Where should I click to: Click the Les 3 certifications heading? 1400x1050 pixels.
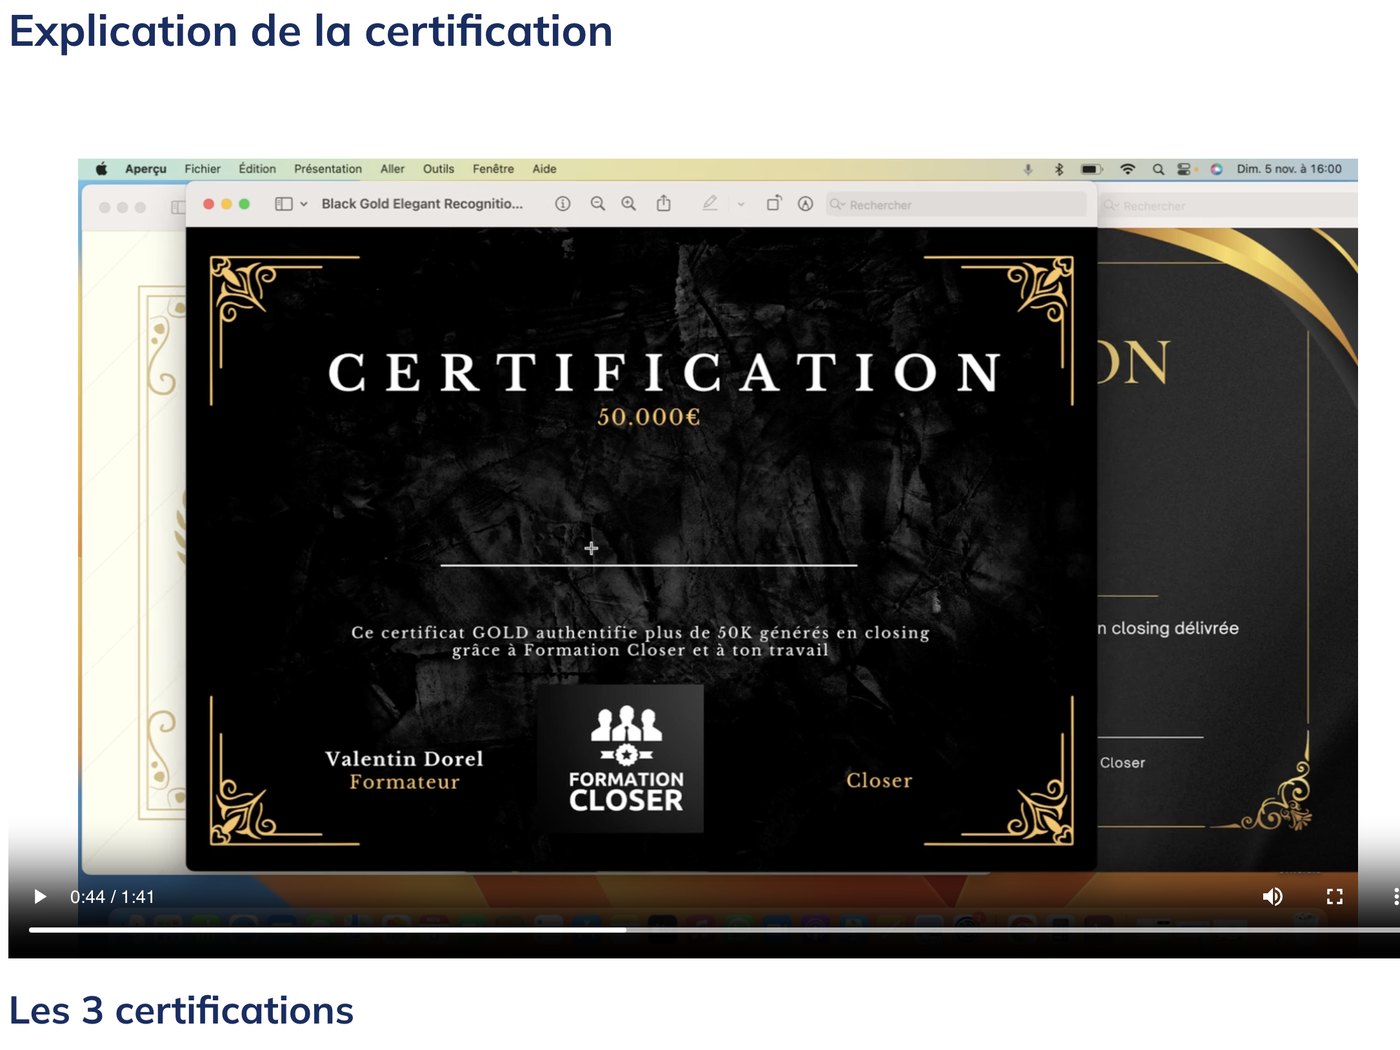(181, 1011)
